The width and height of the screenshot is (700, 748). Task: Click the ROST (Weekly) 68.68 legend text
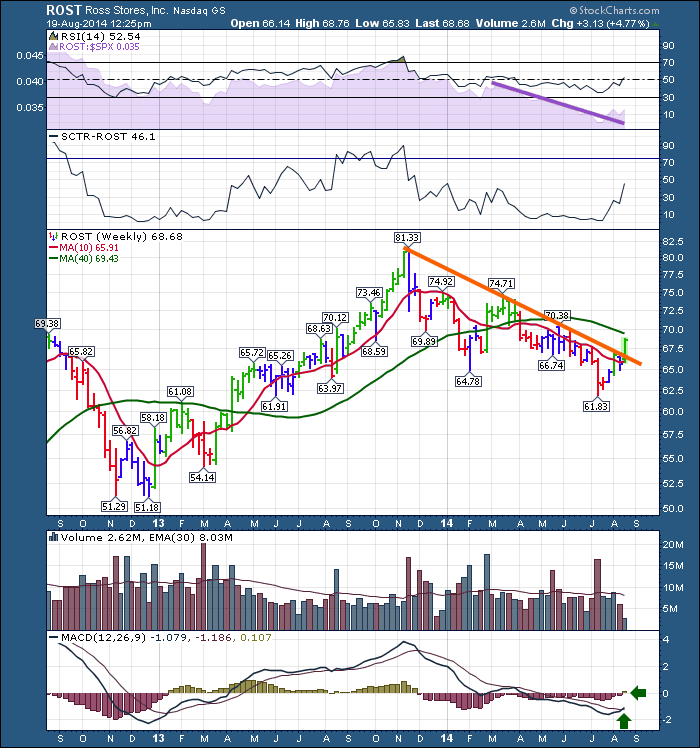click(x=122, y=236)
